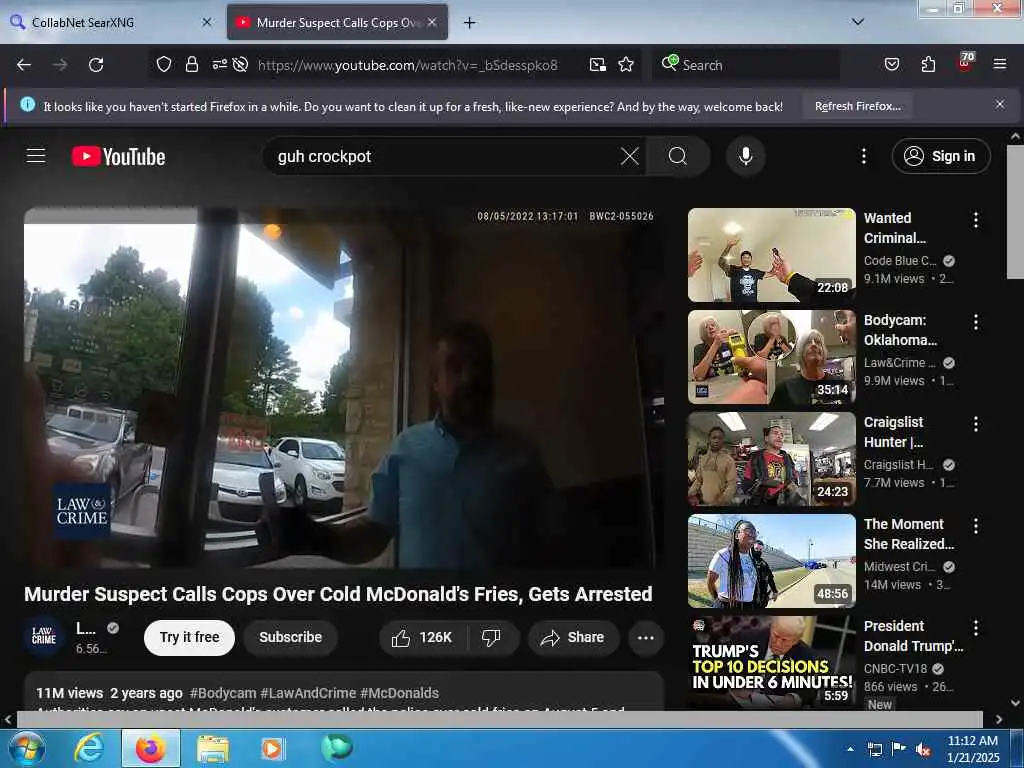Open options for The Moment She Realized video
The width and height of the screenshot is (1024, 768).
click(x=976, y=526)
